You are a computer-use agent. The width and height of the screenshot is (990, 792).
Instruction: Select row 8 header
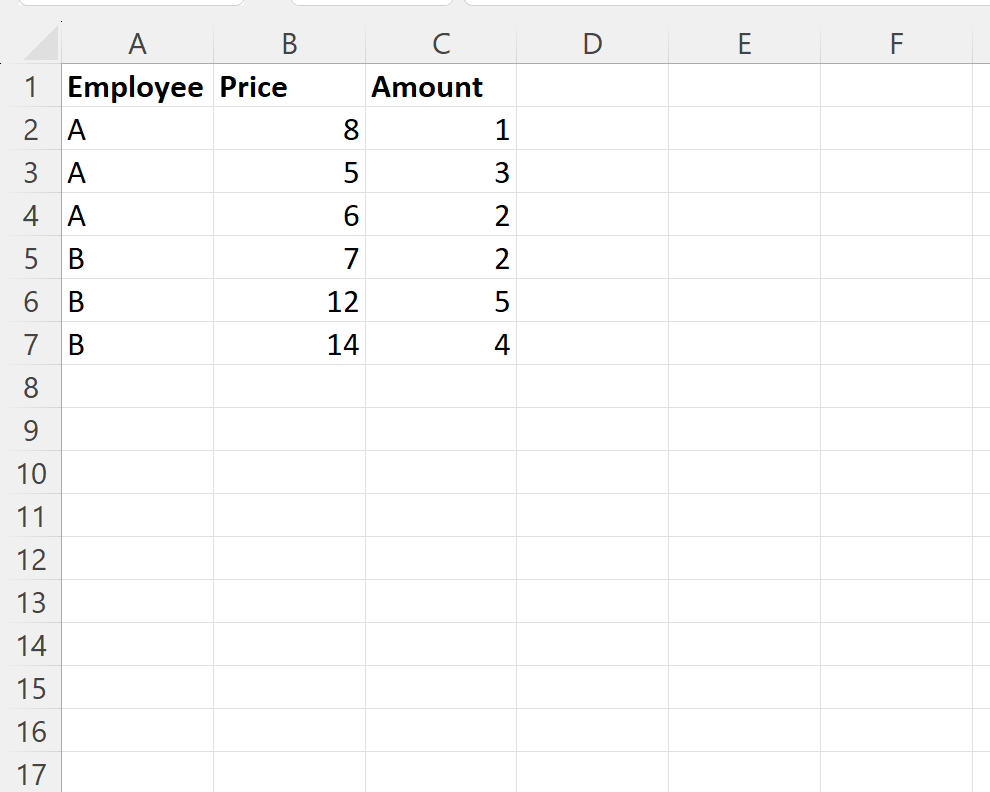[x=30, y=387]
